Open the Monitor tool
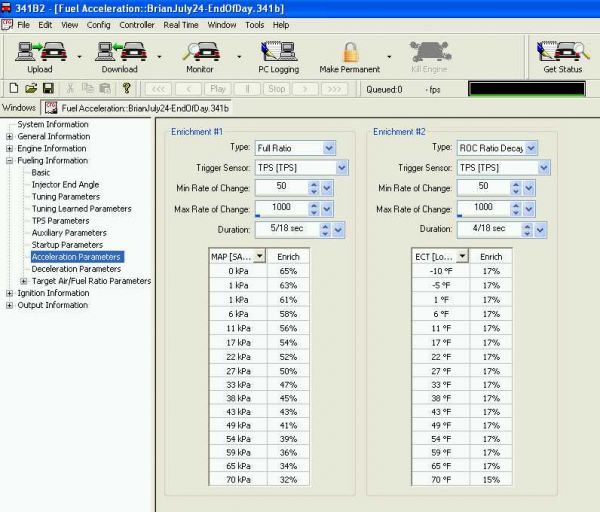Image resolution: width=600 pixels, height=512 pixels. [199, 52]
